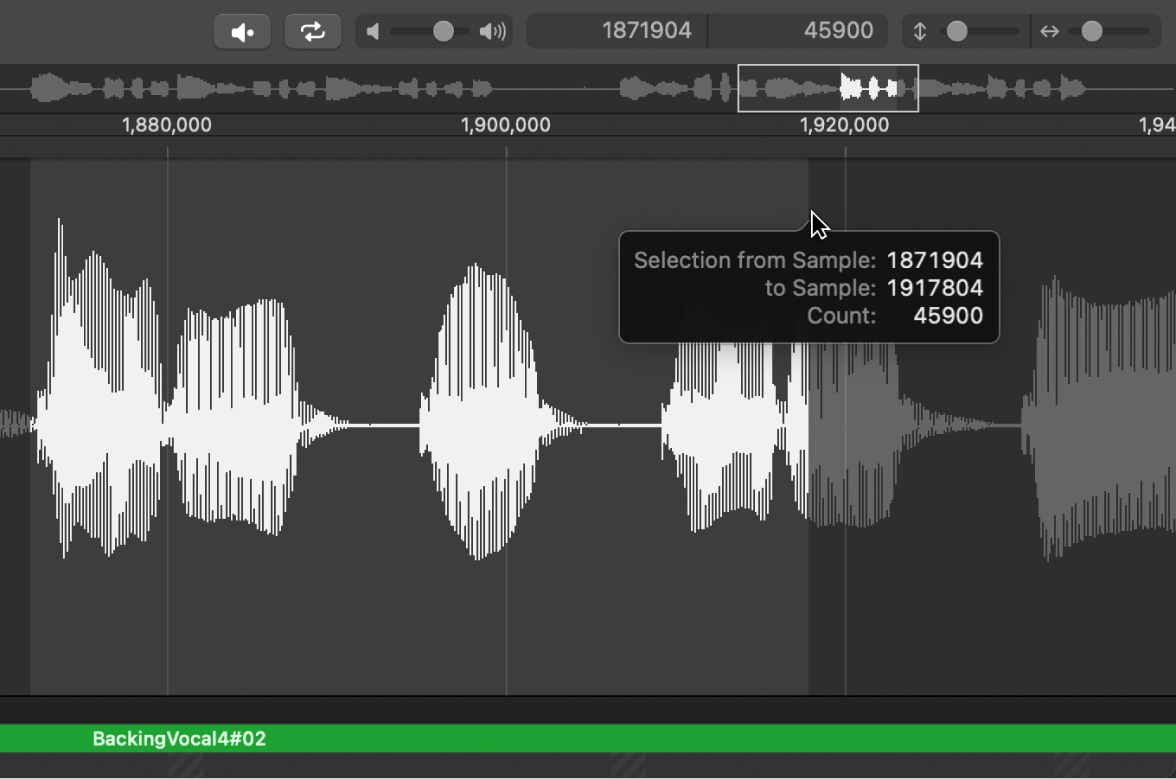Image resolution: width=1176 pixels, height=779 pixels.
Task: Click the horizontal zoom slider handle
Action: [x=1091, y=31]
